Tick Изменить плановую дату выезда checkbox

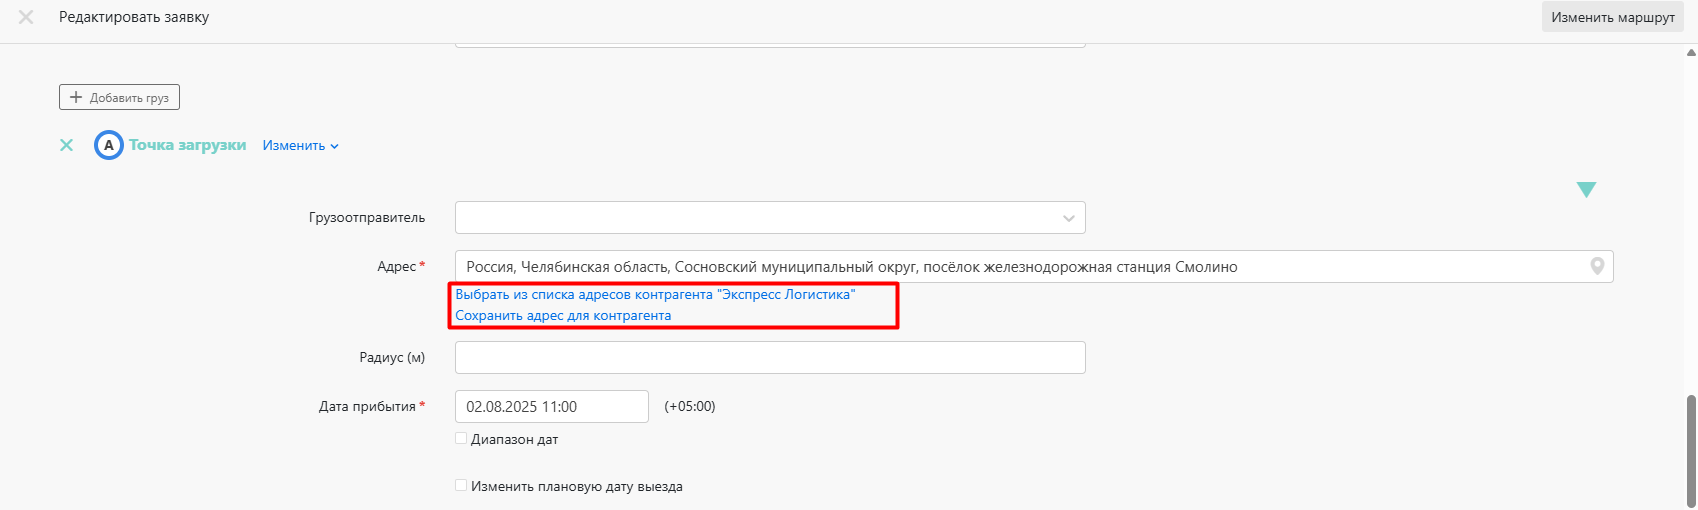click(x=461, y=486)
